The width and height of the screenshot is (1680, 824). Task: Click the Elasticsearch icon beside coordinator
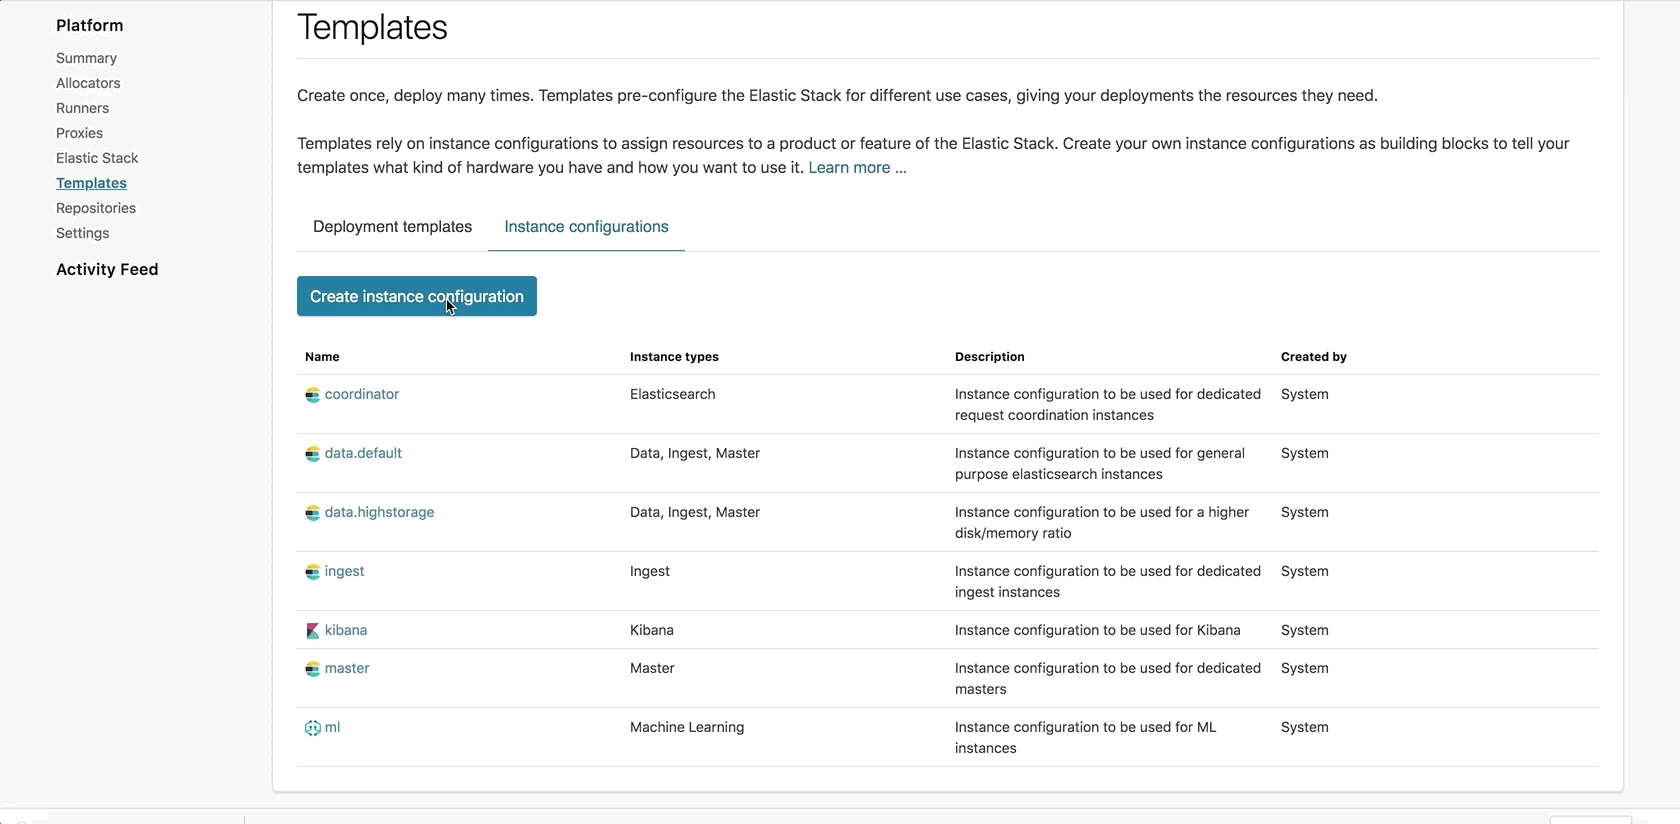point(312,395)
